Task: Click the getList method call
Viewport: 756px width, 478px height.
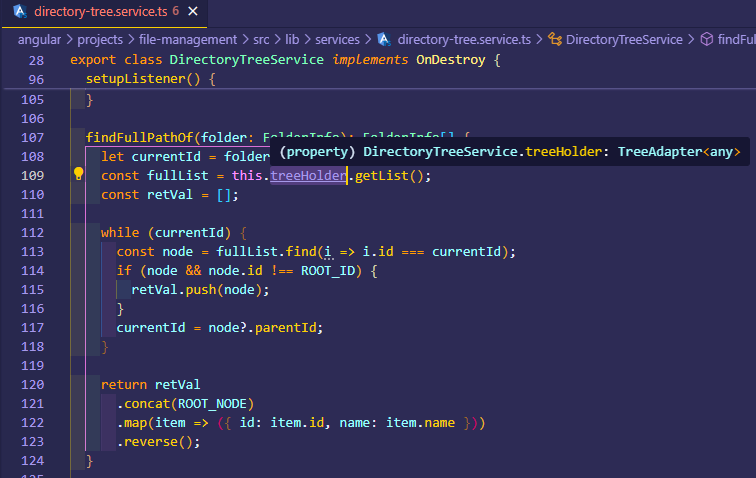Action: click(x=381, y=175)
